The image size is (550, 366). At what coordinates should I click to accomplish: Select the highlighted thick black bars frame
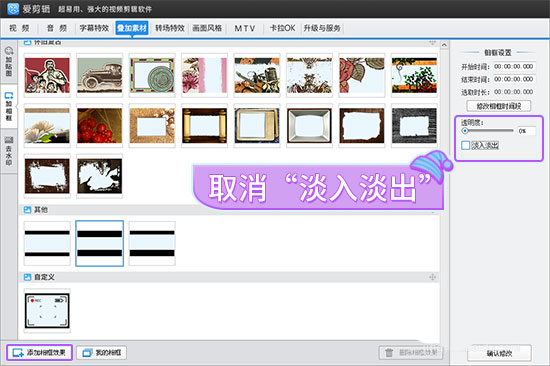click(100, 243)
